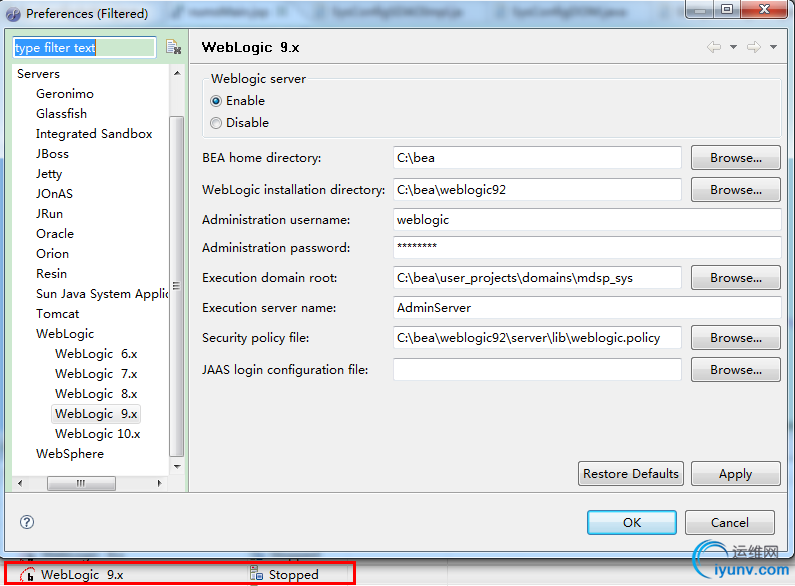Select the Disable radio button
The image size is (795, 586).
[x=216, y=123]
